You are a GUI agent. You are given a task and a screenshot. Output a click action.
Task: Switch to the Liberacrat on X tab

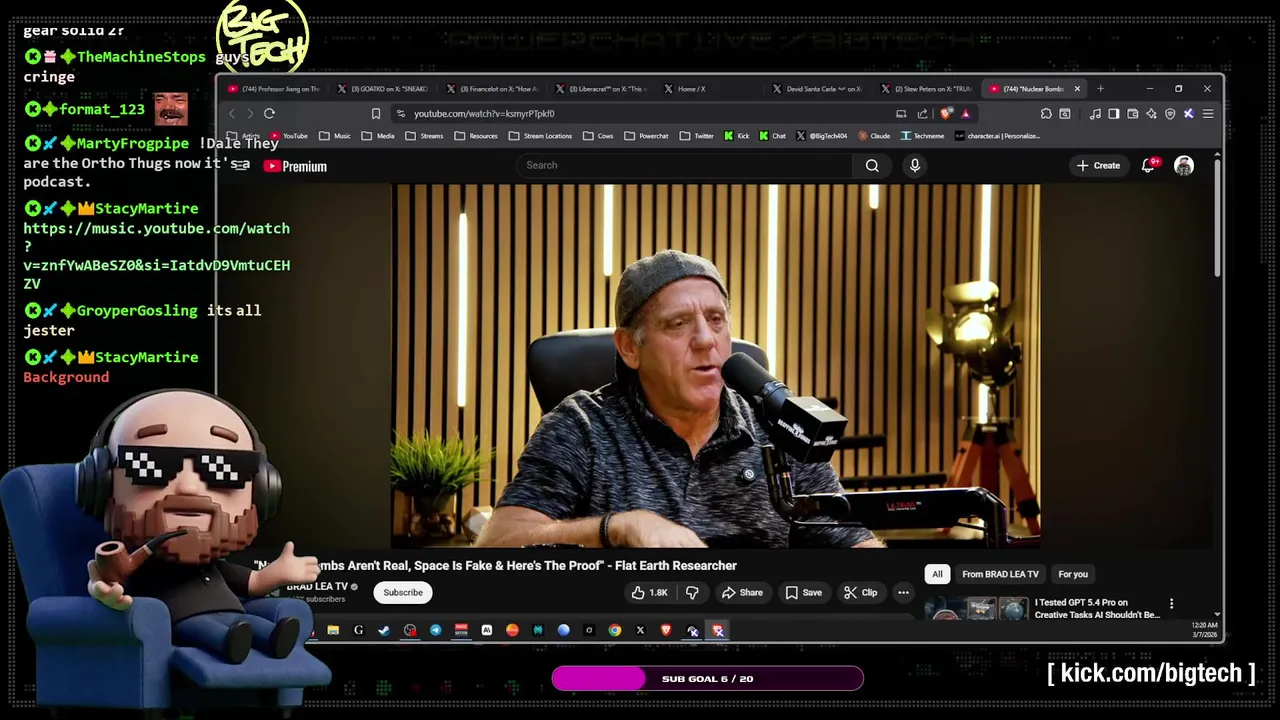pos(601,89)
